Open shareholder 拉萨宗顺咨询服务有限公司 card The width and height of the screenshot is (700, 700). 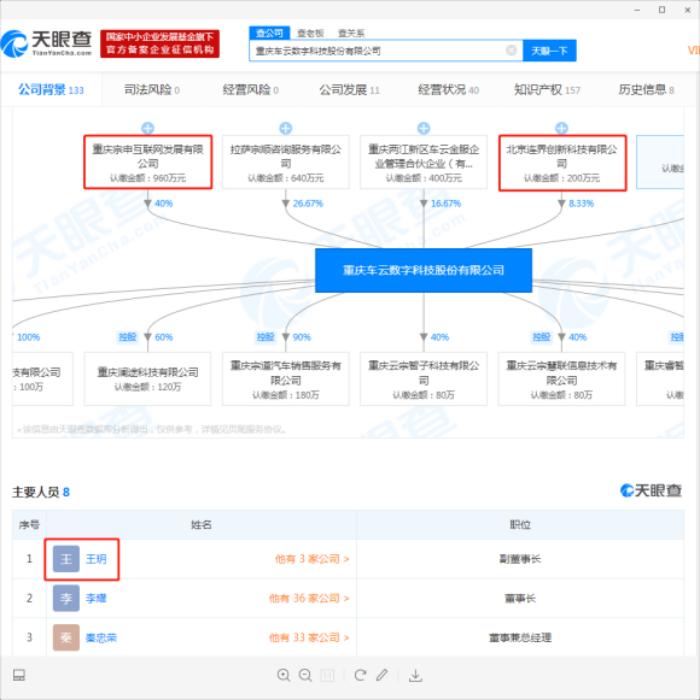tap(286, 162)
